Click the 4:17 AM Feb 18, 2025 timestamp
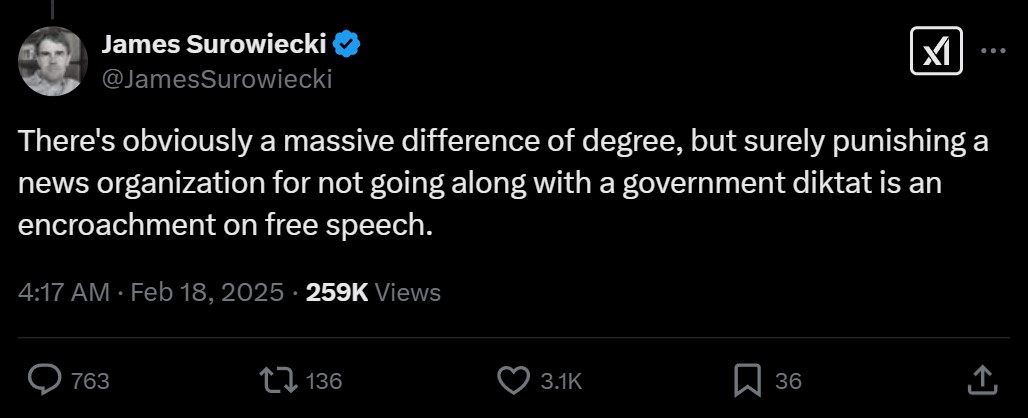1028x418 pixels. click(x=150, y=292)
